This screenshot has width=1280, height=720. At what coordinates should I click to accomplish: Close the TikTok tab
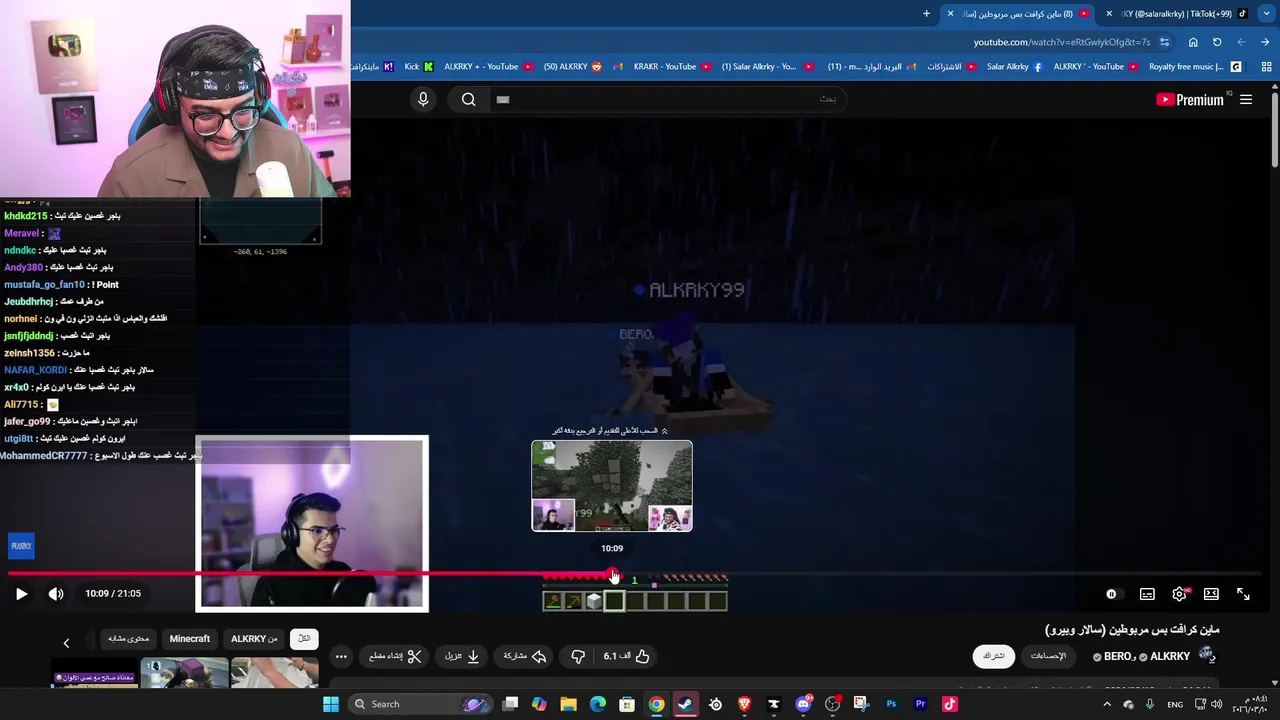[x=1109, y=14]
